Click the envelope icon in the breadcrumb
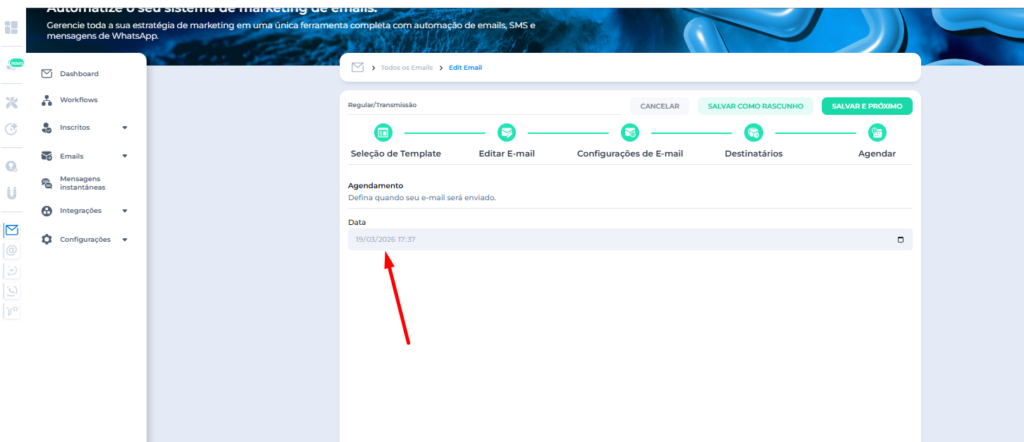Image resolution: width=1024 pixels, height=442 pixels. (358, 67)
